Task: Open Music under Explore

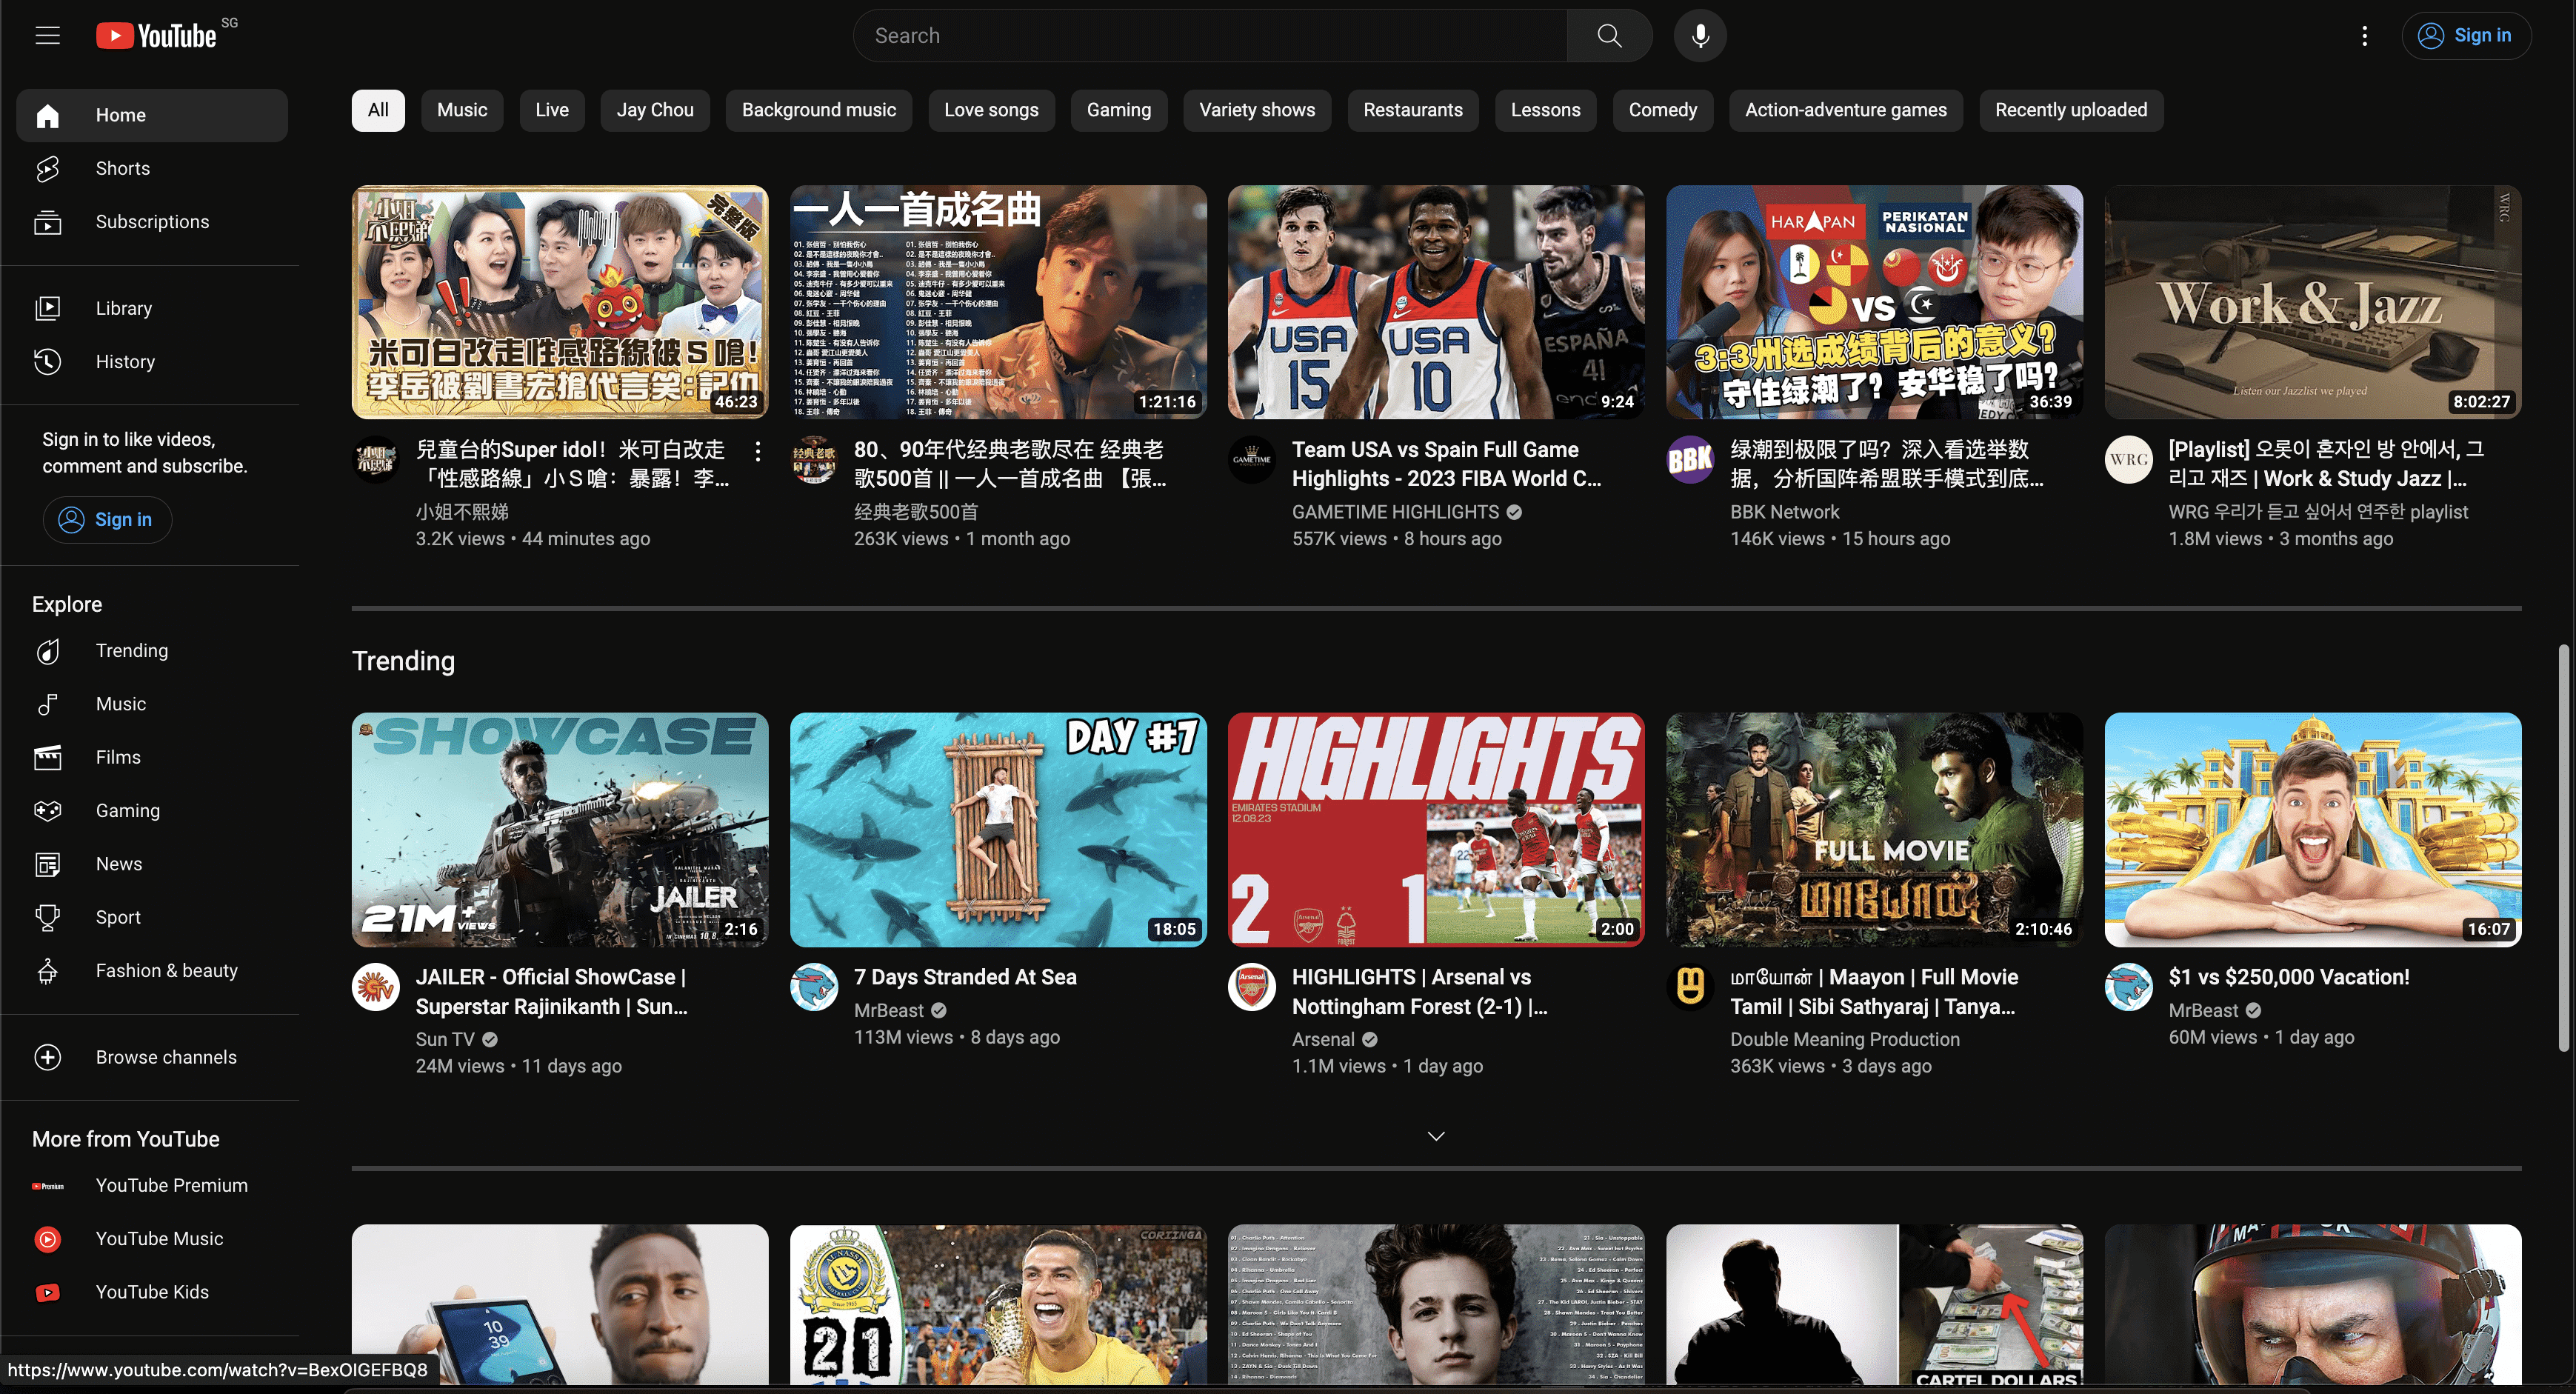Action: click(x=152, y=704)
